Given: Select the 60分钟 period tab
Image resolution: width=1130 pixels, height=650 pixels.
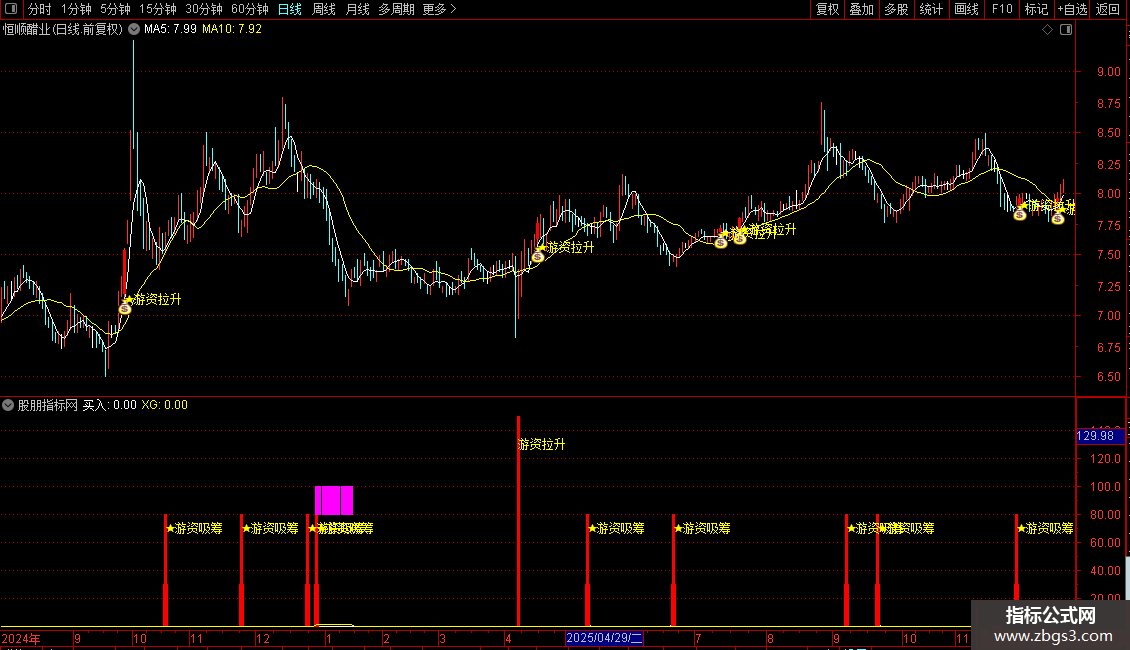Looking at the screenshot, I should click(x=250, y=9).
